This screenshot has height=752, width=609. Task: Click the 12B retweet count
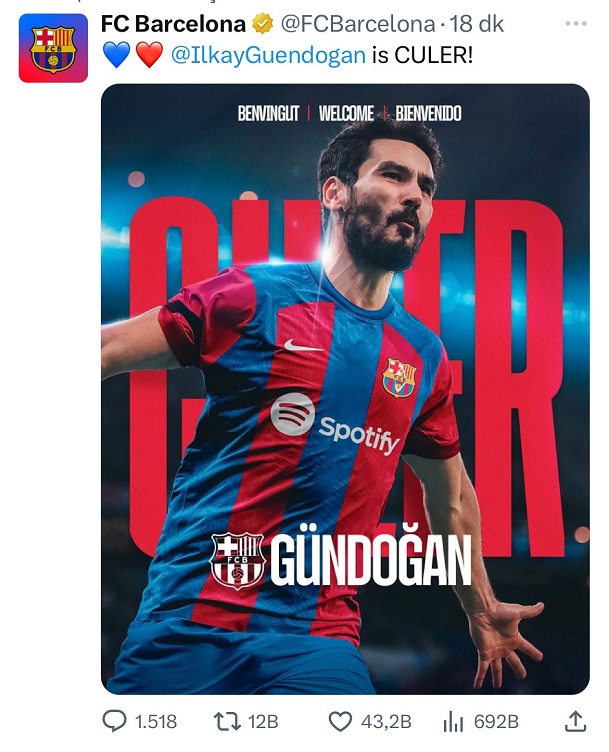click(263, 722)
